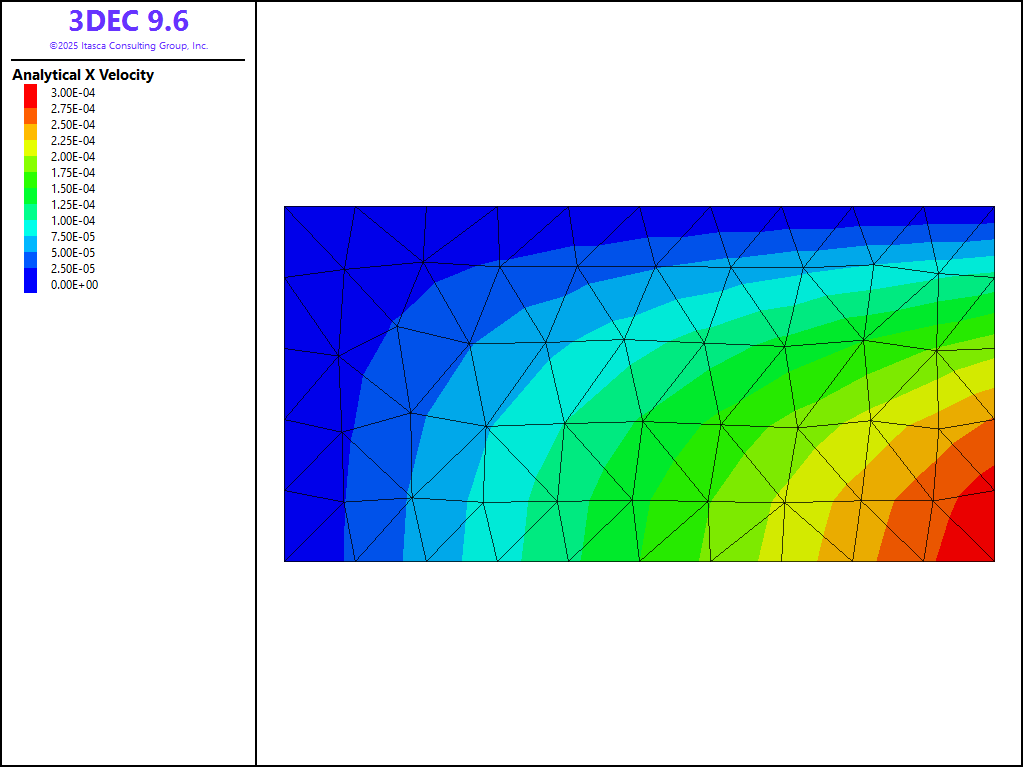This screenshot has width=1024, height=768.
Task: Click the 1.25E-04 legend value label
Action: click(73, 205)
